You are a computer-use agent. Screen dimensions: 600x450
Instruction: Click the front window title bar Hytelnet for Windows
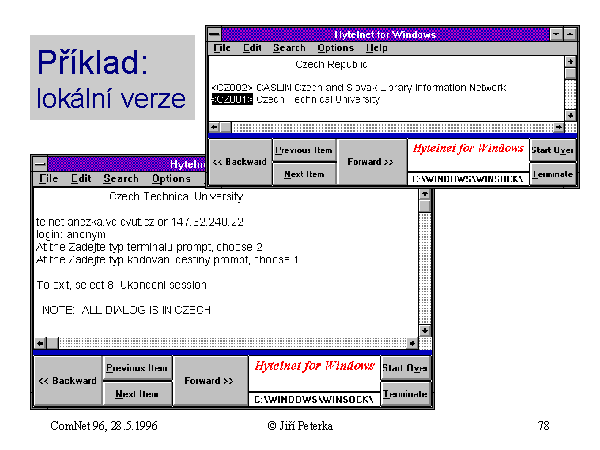pyautogui.click(x=385, y=34)
